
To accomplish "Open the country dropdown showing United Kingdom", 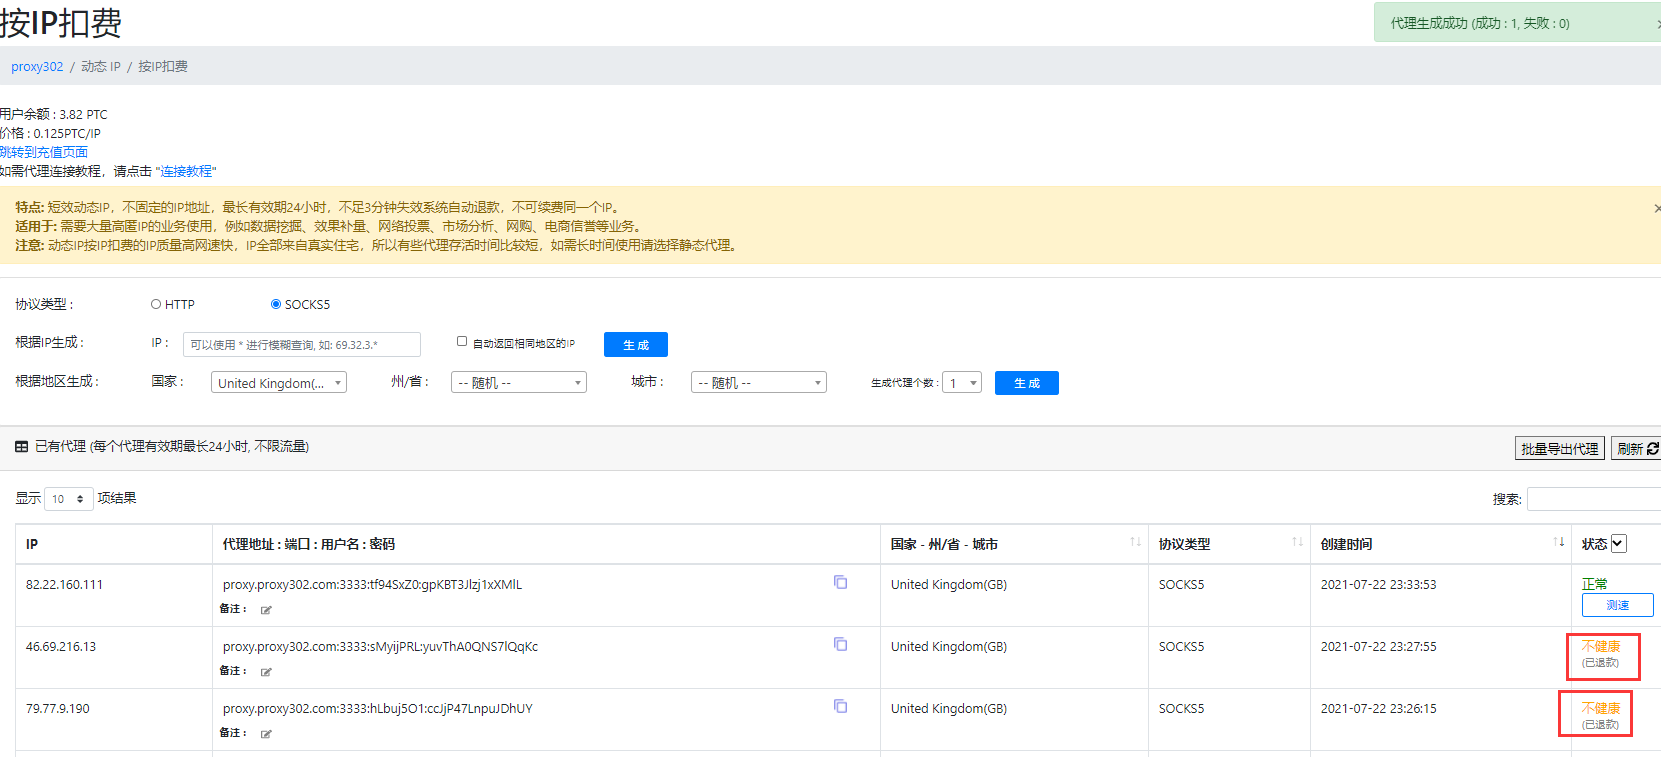I will (x=279, y=383).
